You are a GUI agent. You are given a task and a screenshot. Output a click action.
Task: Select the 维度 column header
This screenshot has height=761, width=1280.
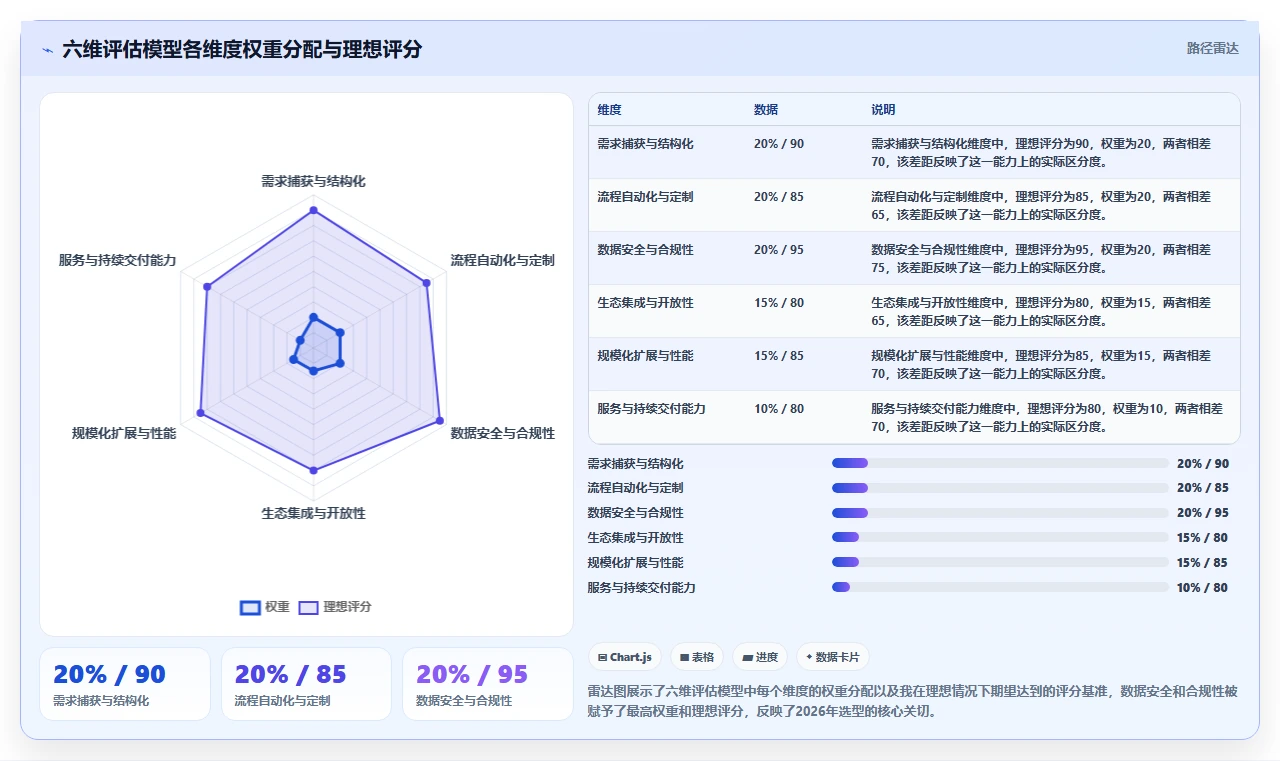point(609,110)
